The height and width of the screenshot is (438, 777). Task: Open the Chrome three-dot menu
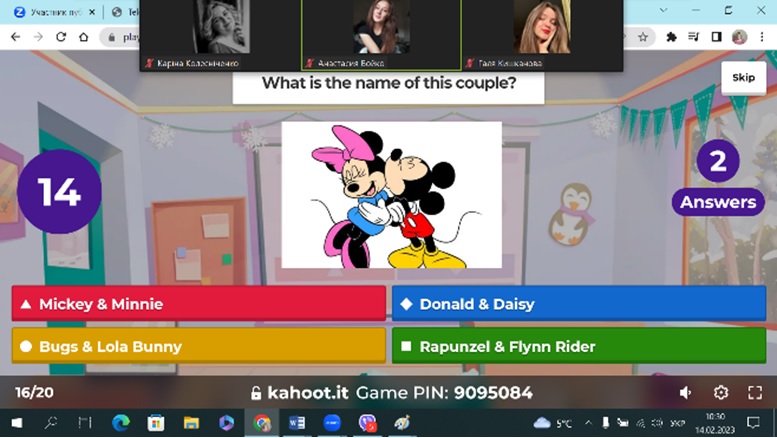click(x=762, y=37)
